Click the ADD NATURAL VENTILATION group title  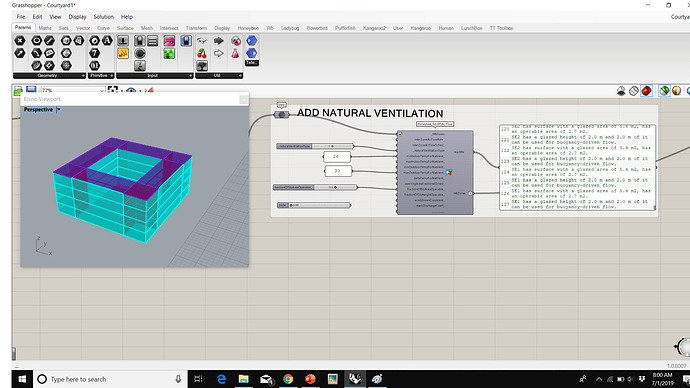tap(370, 113)
